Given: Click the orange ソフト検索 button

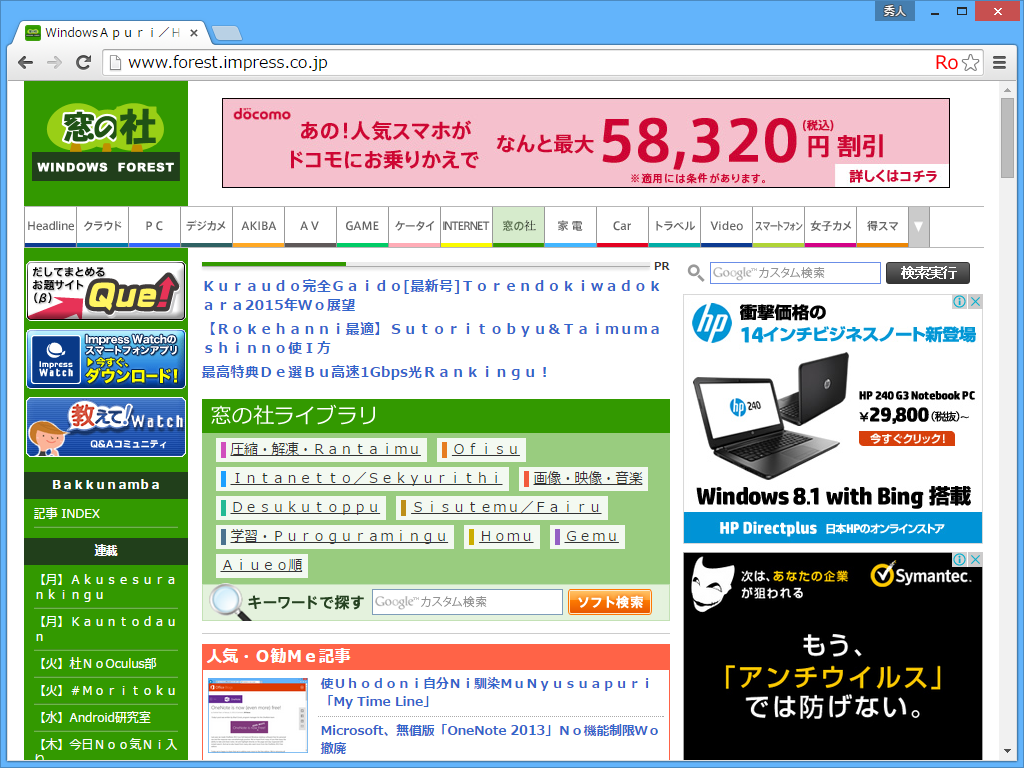Looking at the screenshot, I should point(609,601).
